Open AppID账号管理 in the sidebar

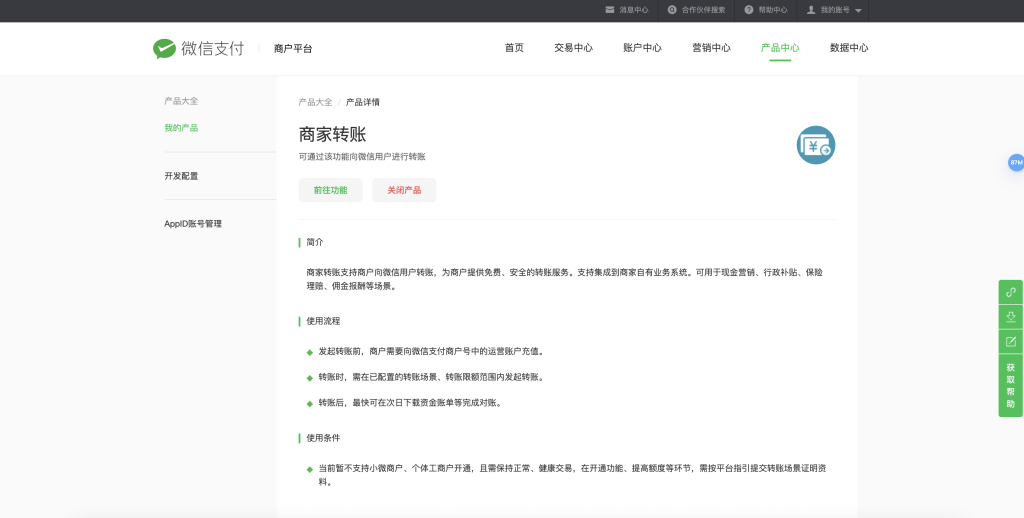pyautogui.click(x=193, y=224)
